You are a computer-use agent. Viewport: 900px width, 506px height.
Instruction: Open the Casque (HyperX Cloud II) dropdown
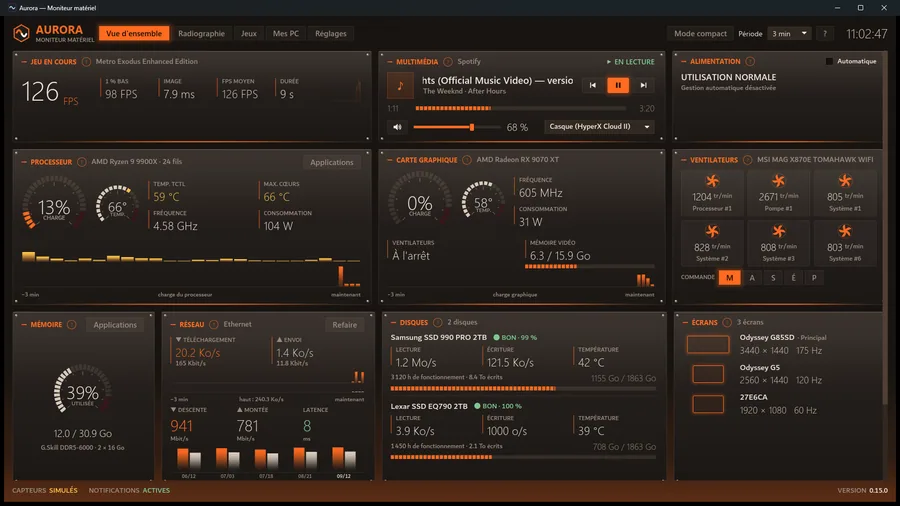(599, 126)
